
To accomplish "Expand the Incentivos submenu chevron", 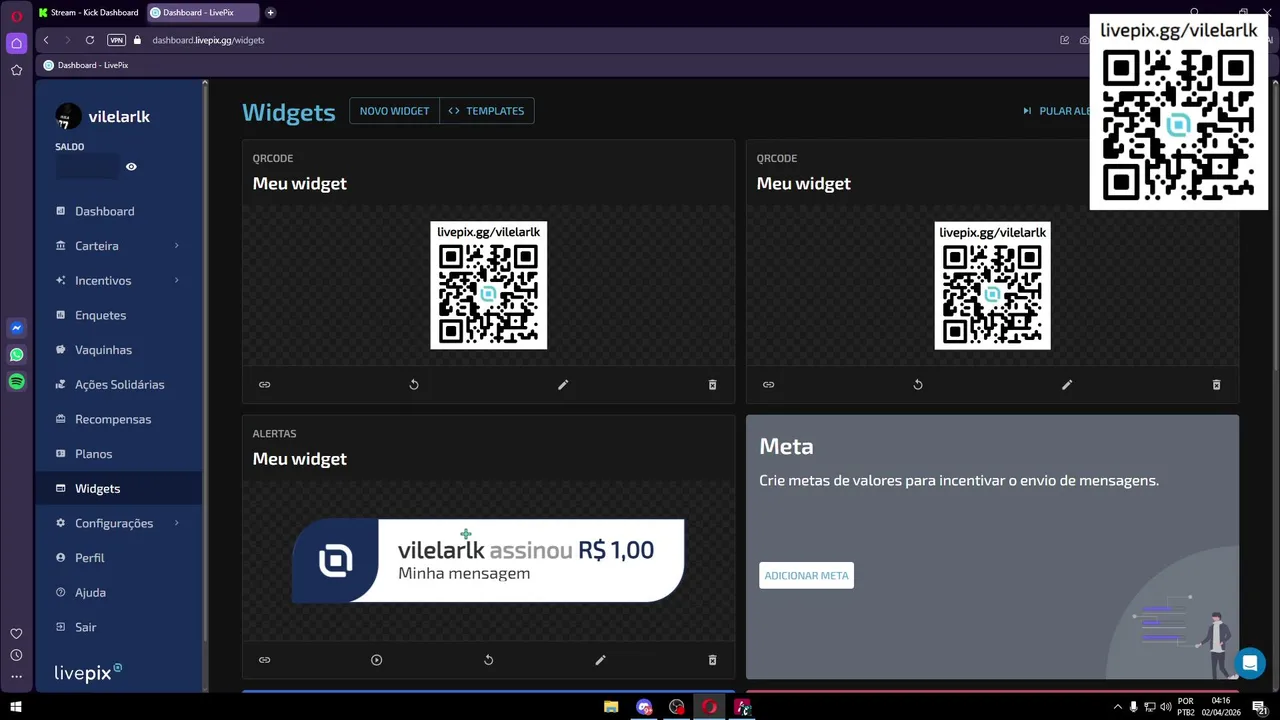I will [x=177, y=280].
